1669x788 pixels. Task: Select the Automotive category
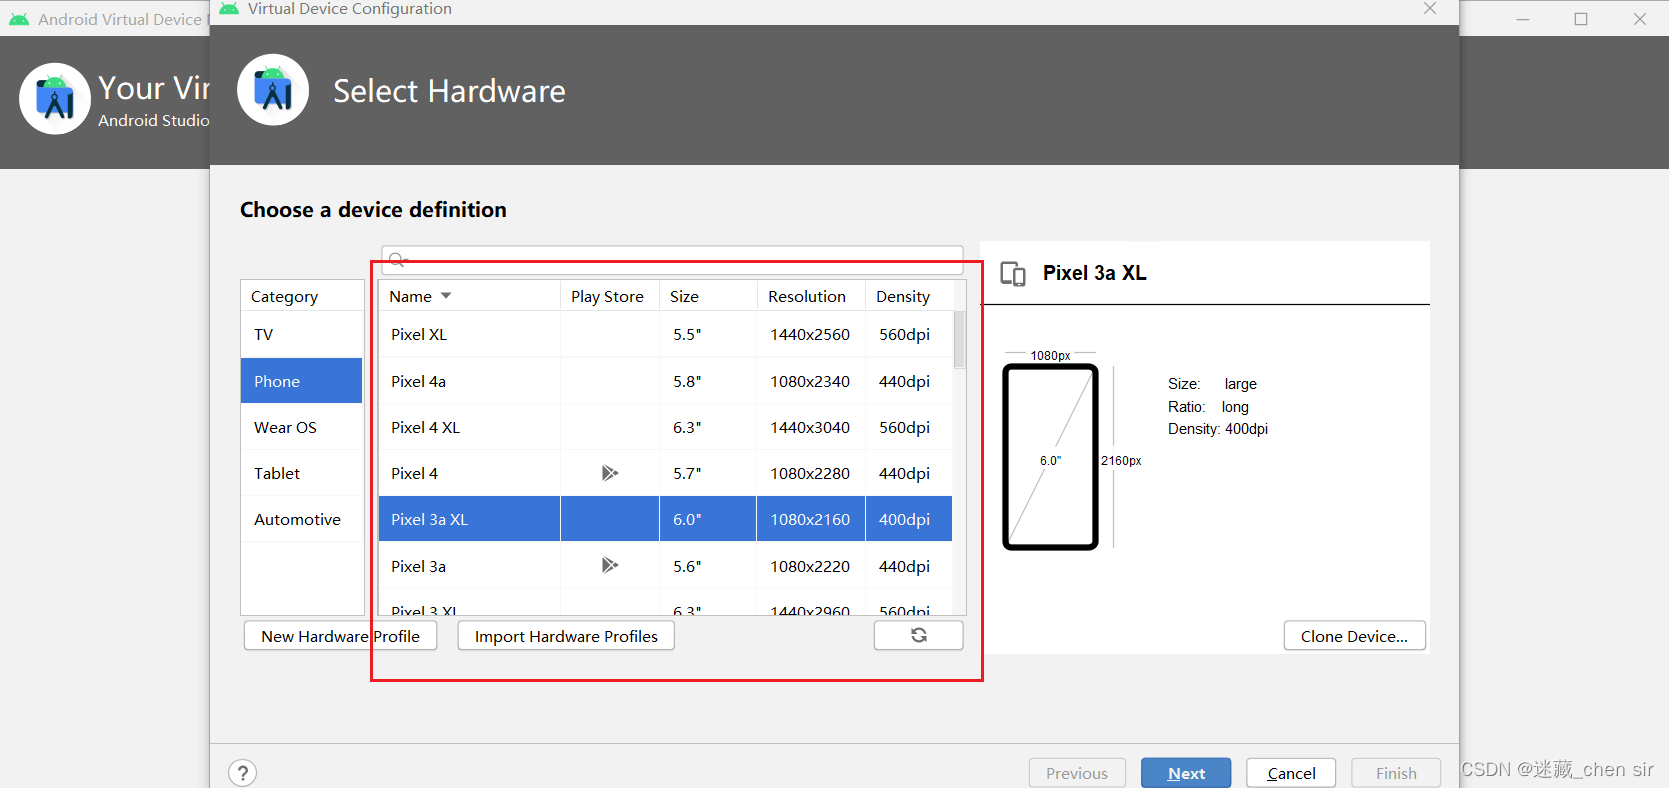(301, 519)
